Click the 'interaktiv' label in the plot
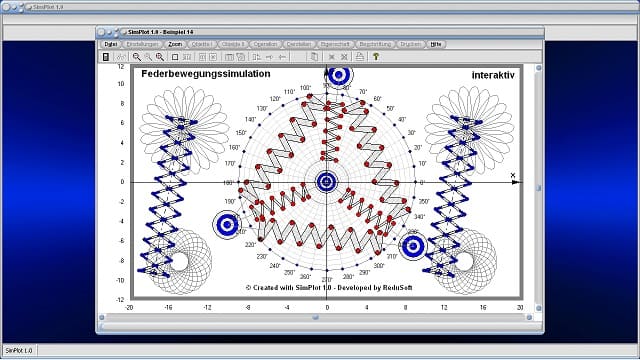This screenshot has height=360, width=640. [x=493, y=75]
